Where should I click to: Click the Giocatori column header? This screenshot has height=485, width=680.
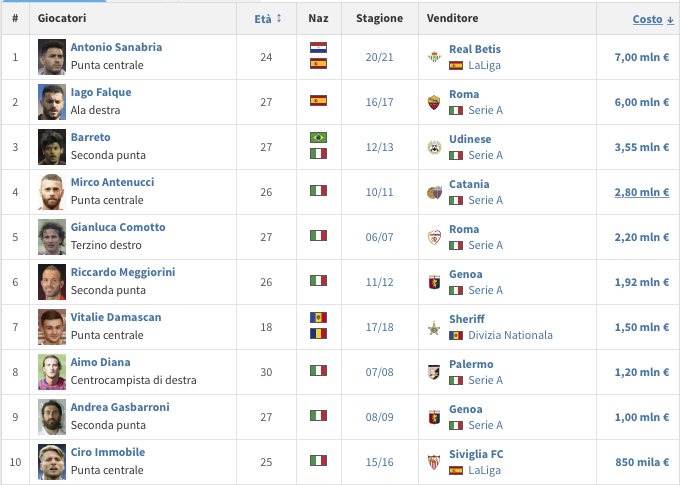pyautogui.click(x=62, y=19)
